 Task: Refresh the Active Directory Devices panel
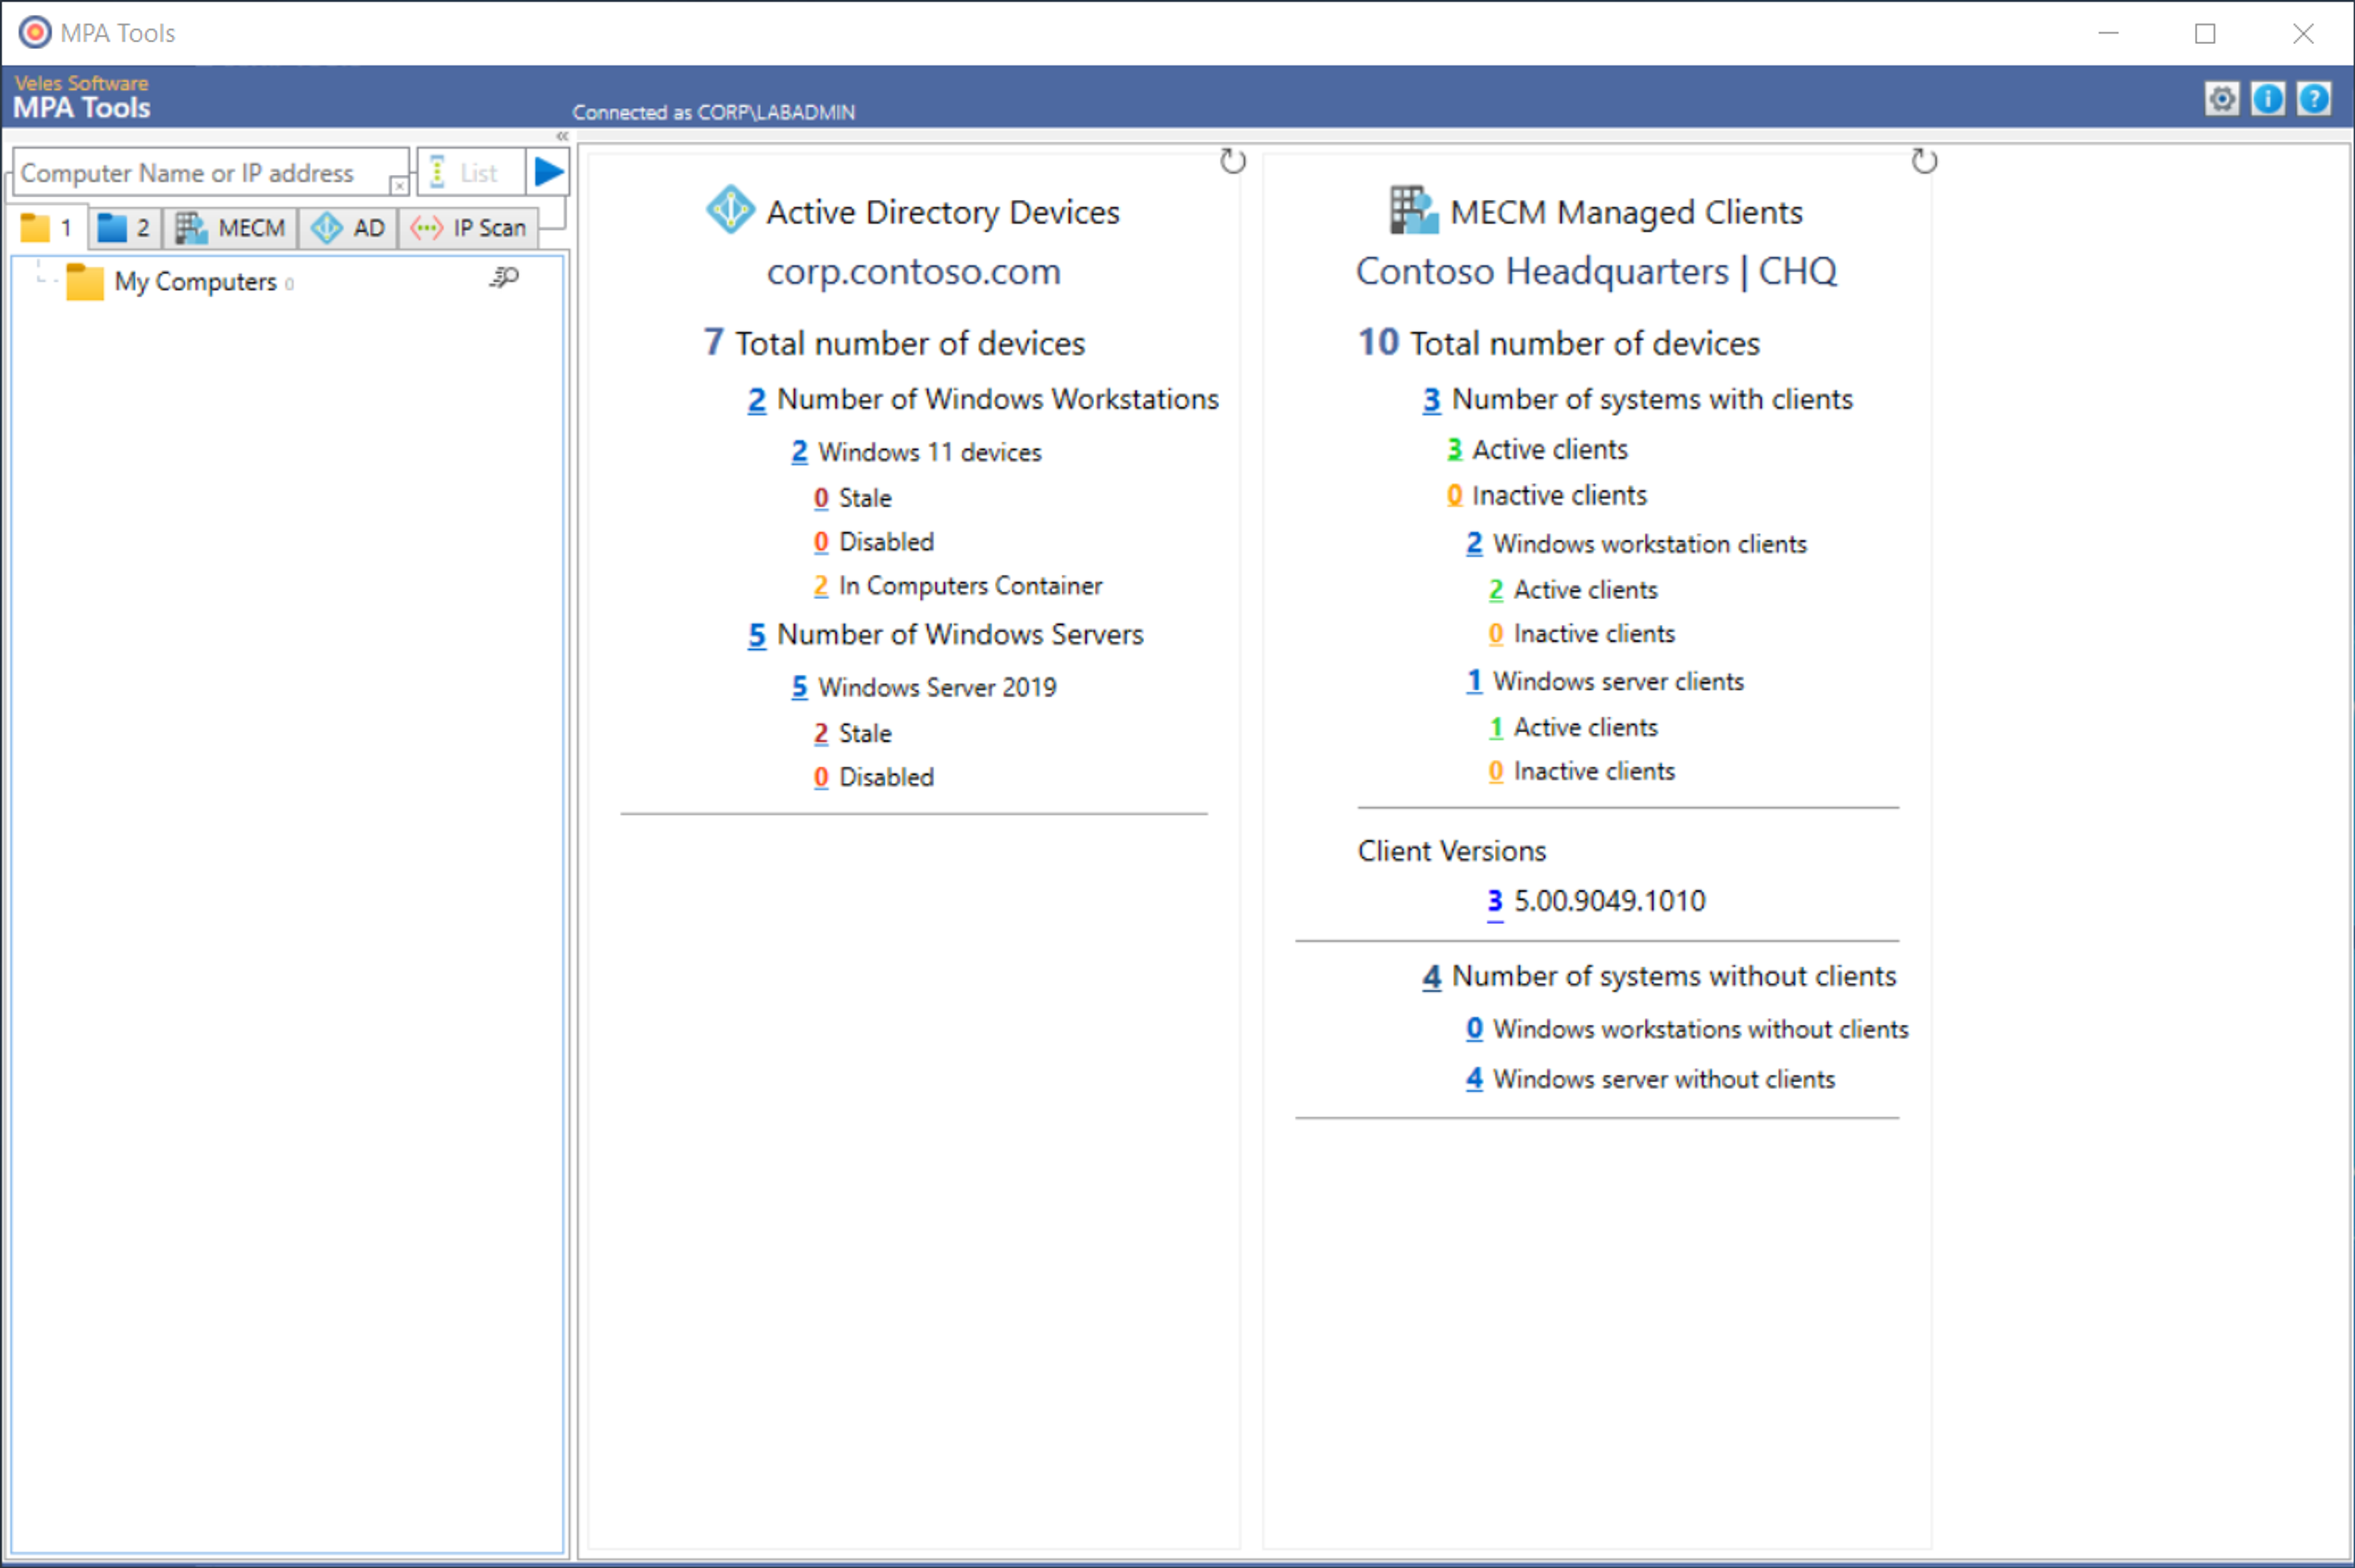[1232, 161]
